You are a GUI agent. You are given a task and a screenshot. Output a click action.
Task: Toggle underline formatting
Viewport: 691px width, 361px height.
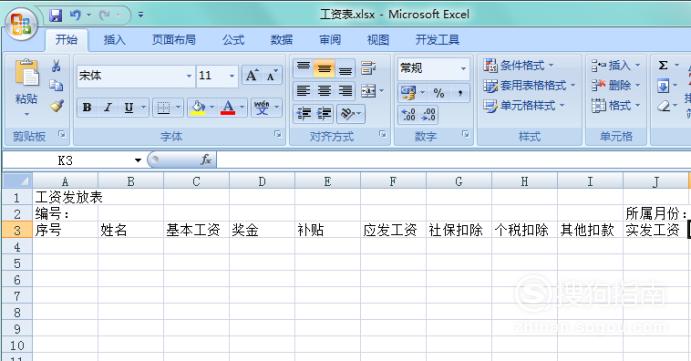coord(128,107)
